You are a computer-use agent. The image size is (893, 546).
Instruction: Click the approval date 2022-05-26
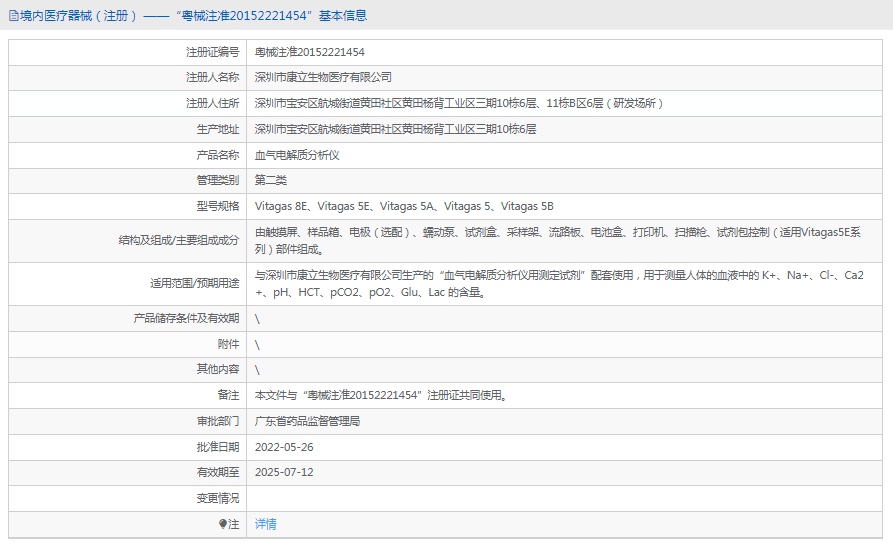point(284,447)
